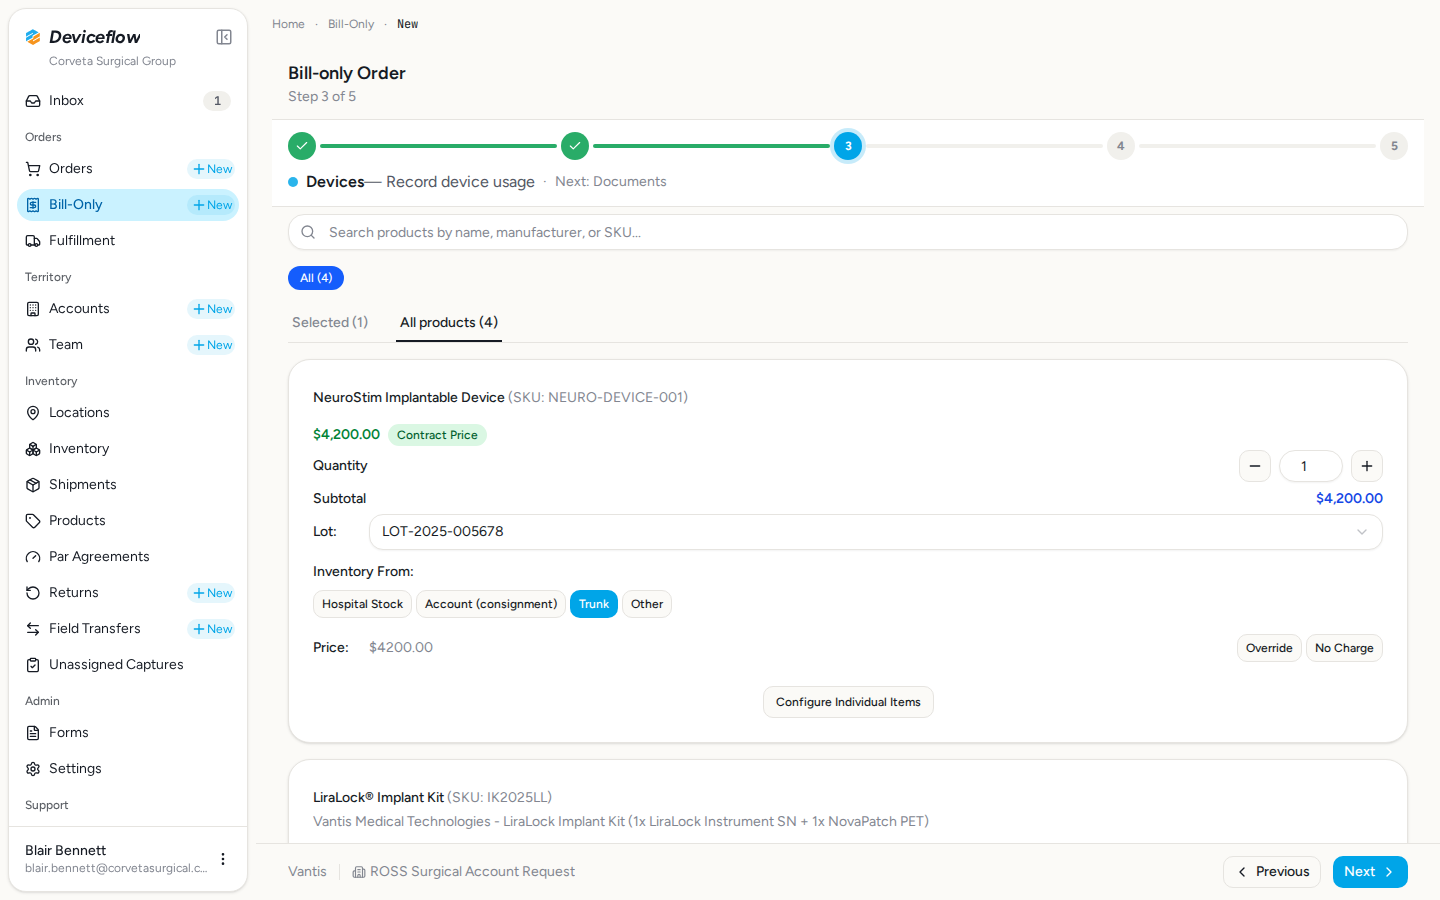Toggle No Charge option

1344,648
